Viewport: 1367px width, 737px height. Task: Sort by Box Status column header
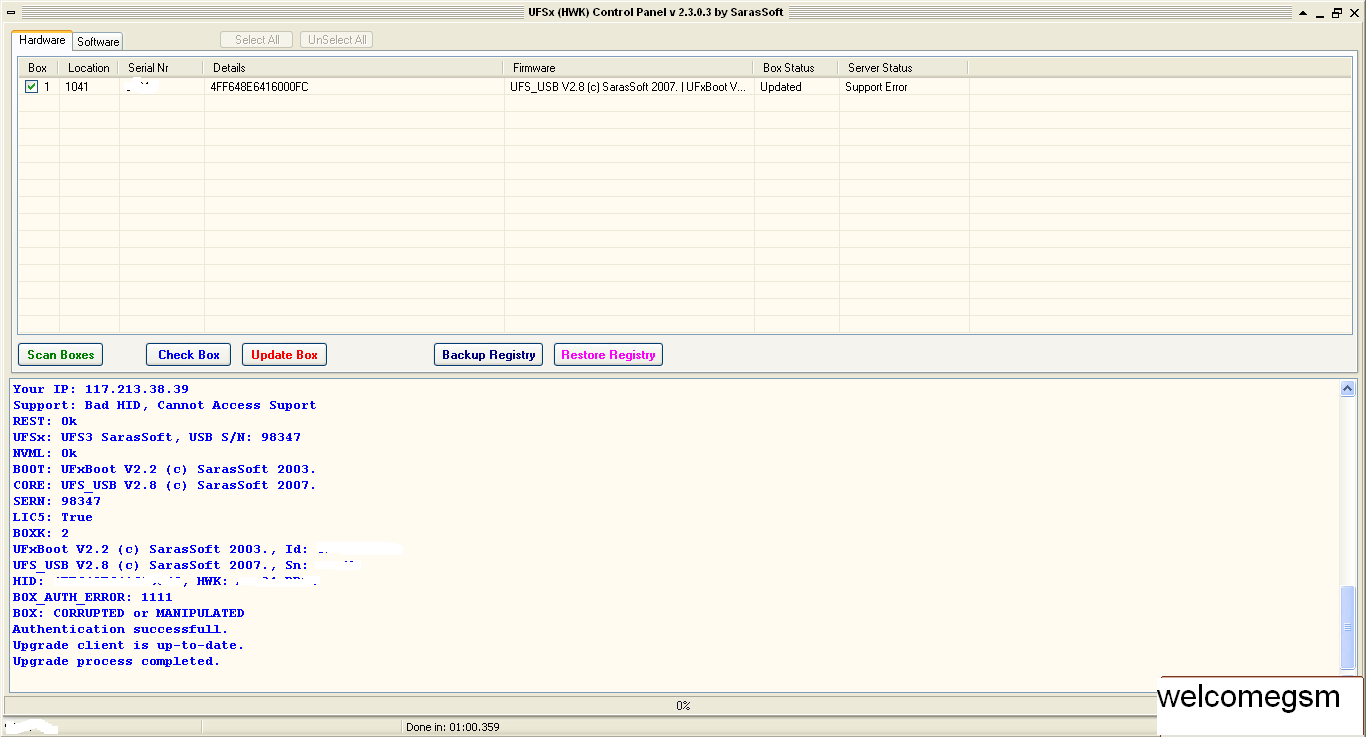796,68
